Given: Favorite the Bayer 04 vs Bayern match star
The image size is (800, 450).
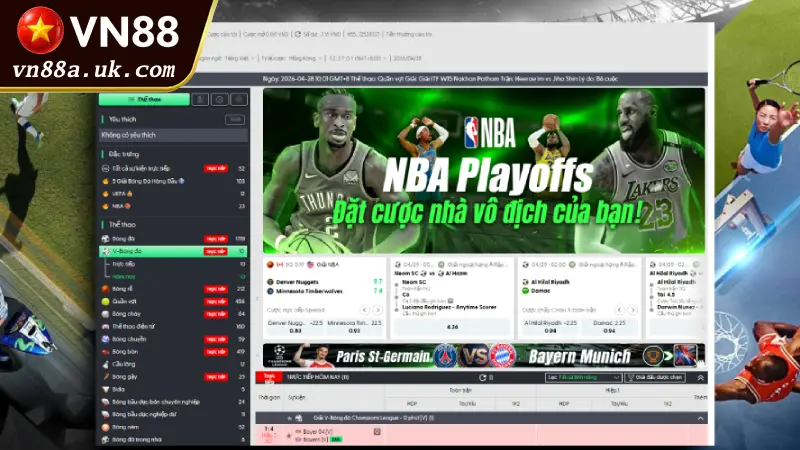Looking at the screenshot, I should click(289, 436).
